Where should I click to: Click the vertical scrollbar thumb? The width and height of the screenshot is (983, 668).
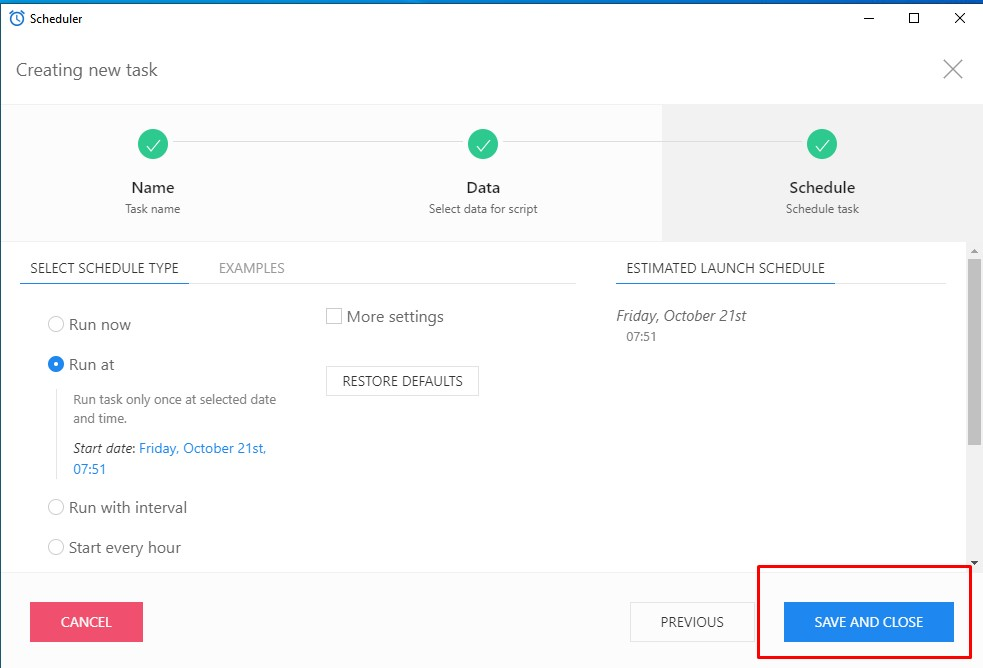(974, 352)
